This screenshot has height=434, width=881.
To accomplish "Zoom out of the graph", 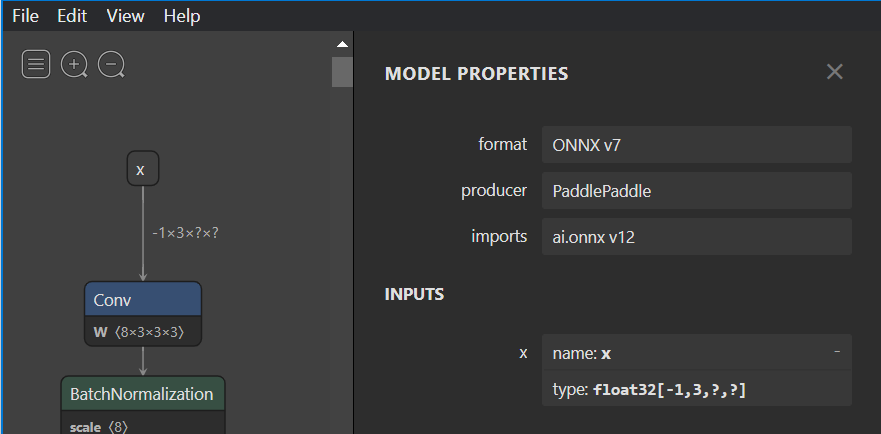I will pos(111,65).
